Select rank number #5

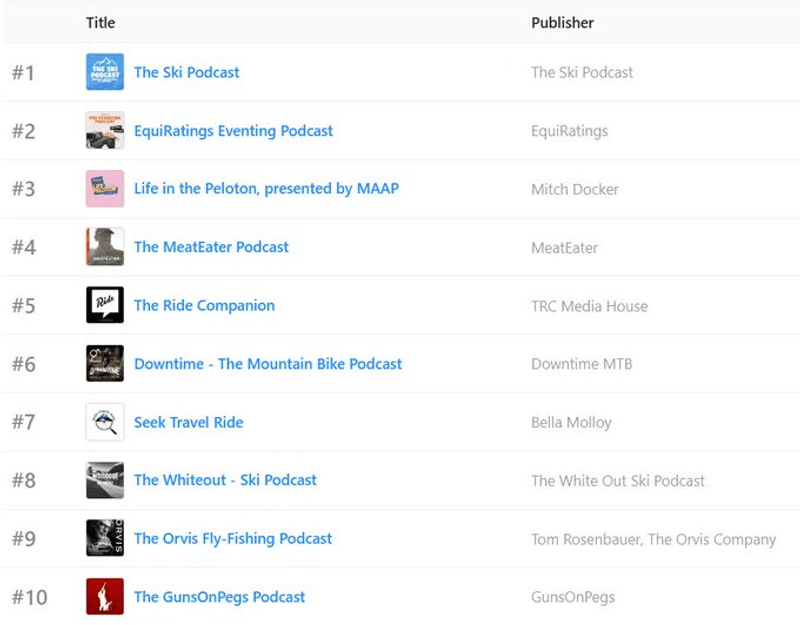point(23,306)
